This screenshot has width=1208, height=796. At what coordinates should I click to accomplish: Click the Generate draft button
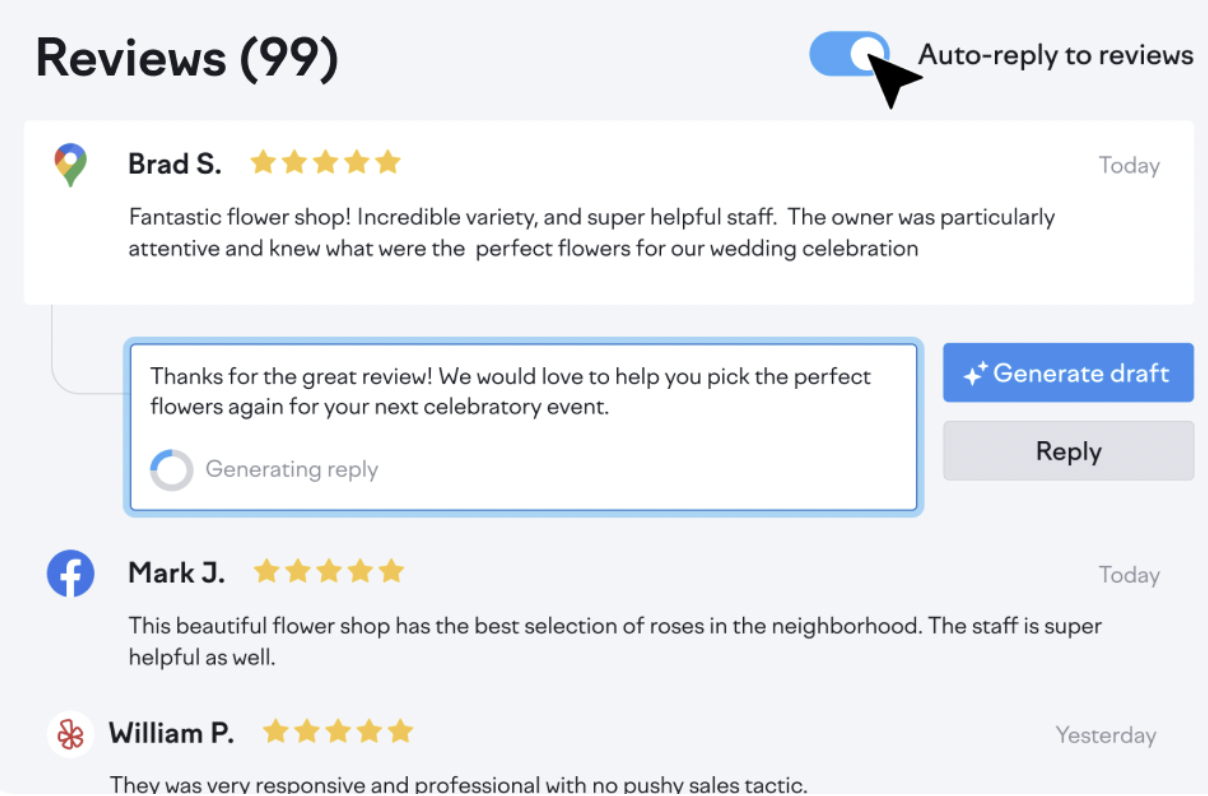point(1068,372)
